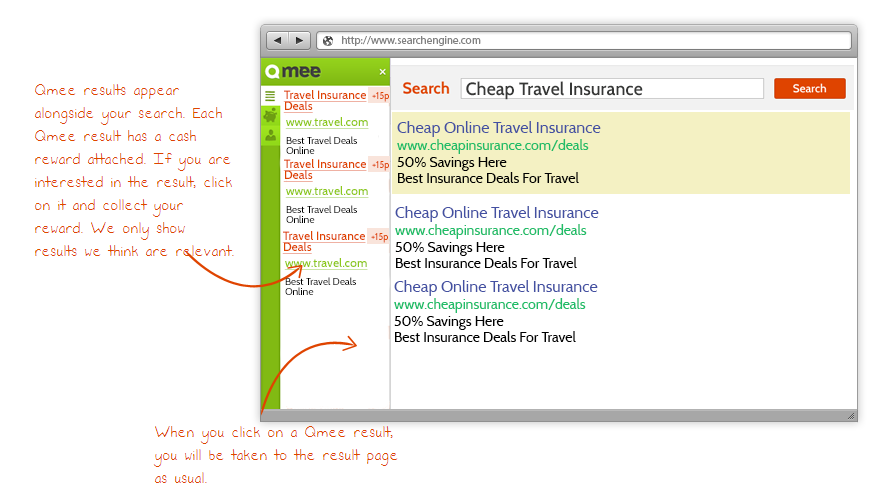Click the browser forward arrow button
This screenshot has width=885, height=488.
click(299, 40)
